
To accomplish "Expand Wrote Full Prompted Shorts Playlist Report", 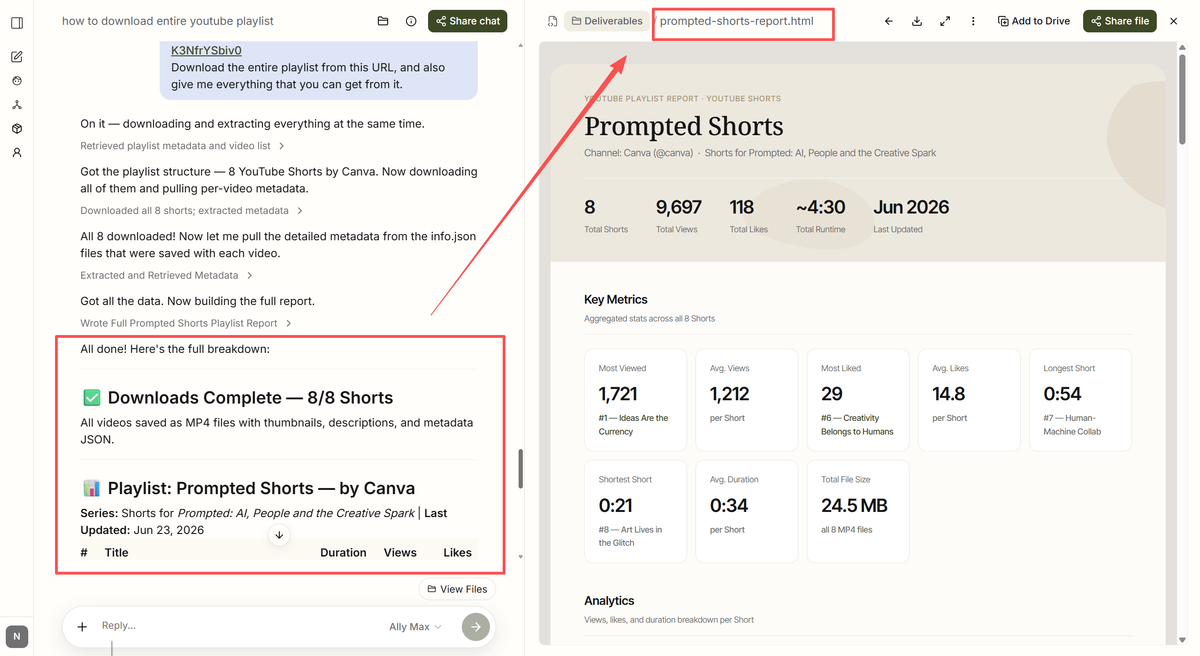I will [x=186, y=323].
